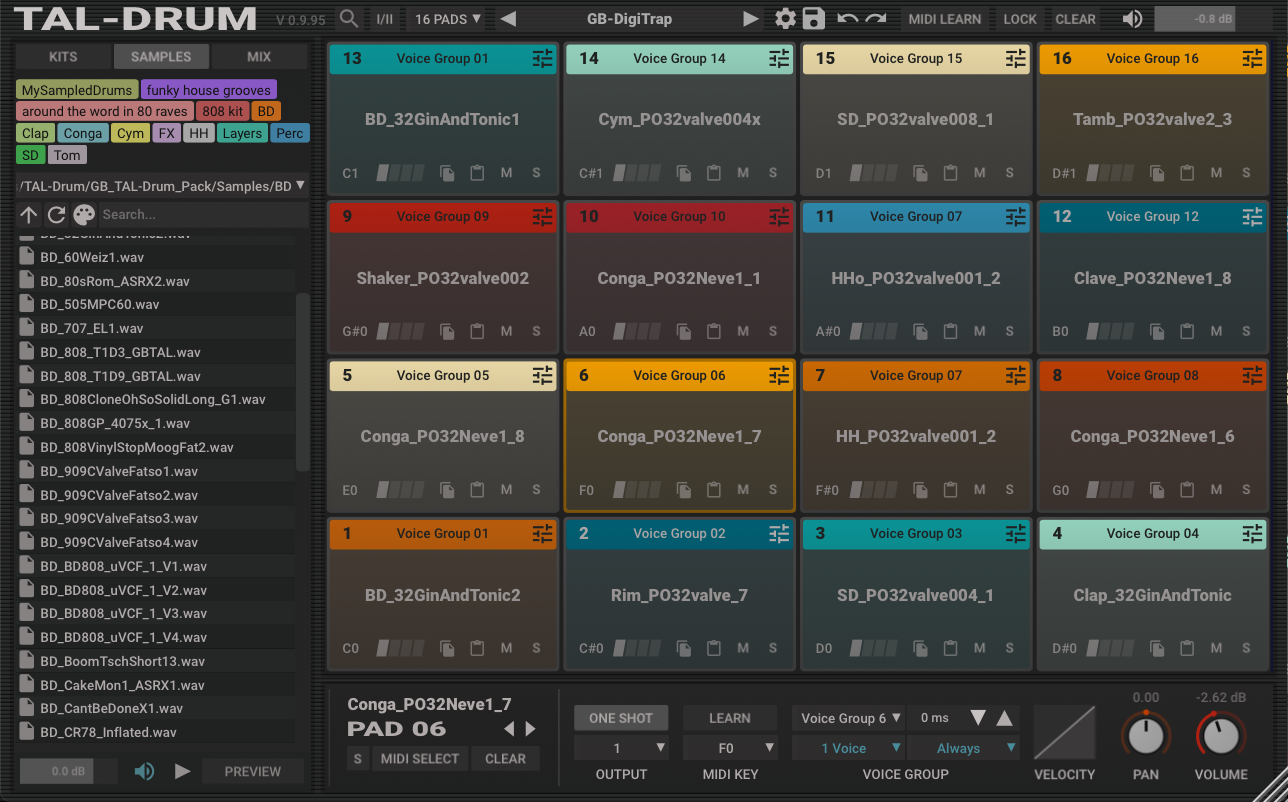Mute pad 9 Shaker_PO32valve002
The image size is (1288, 802).
point(506,331)
